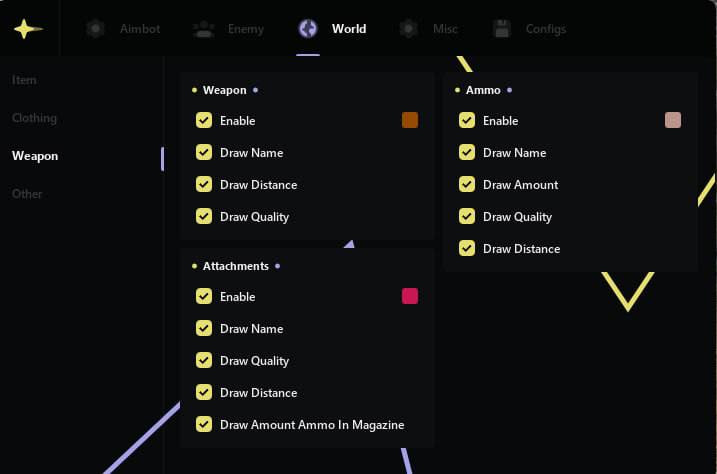Image resolution: width=717 pixels, height=474 pixels.
Task: Toggle Draw Amount in the Ammo panel
Action: coord(467,185)
